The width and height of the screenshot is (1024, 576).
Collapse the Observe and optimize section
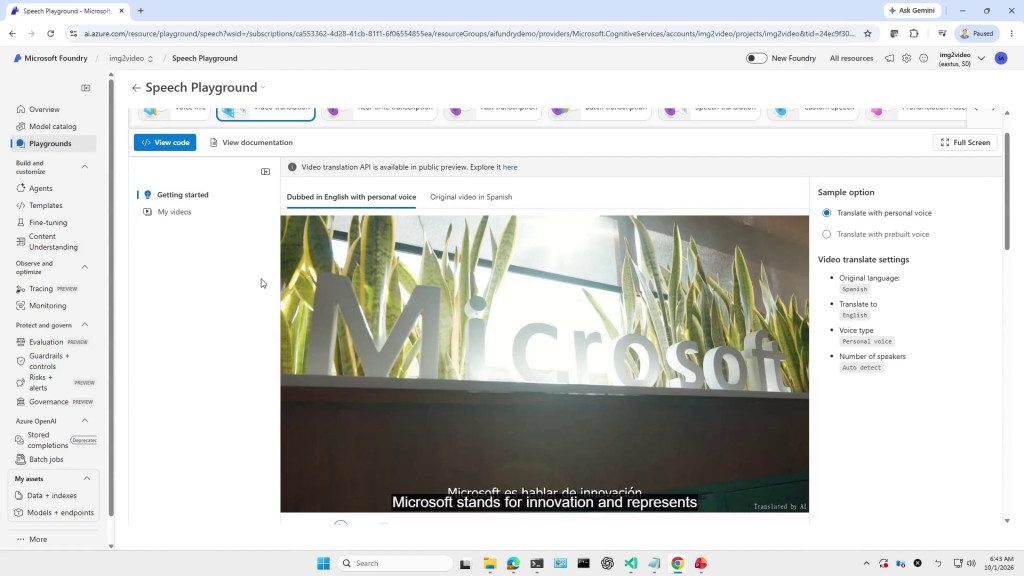coord(85,267)
